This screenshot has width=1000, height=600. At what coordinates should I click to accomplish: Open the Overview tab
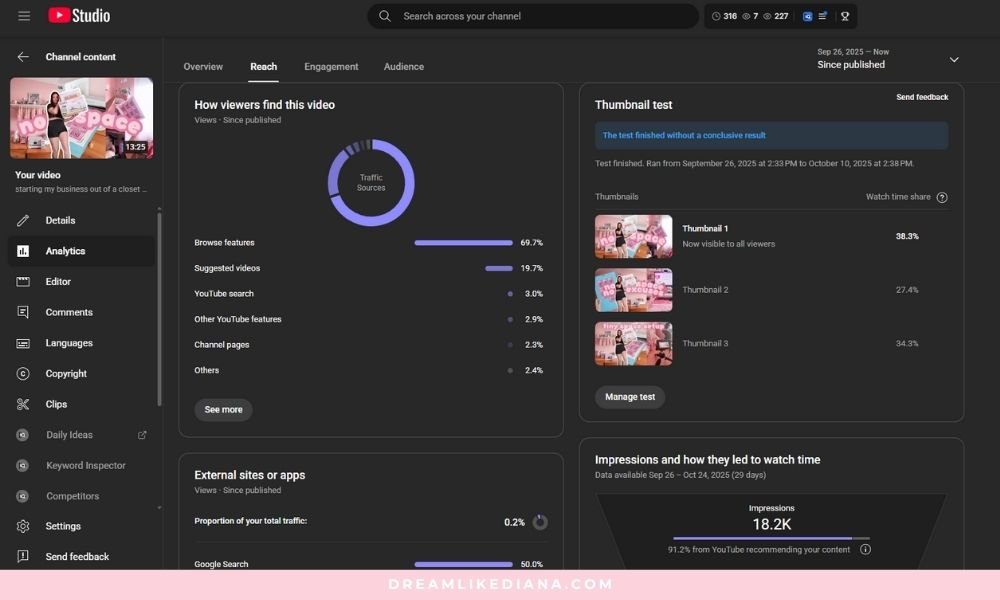(x=203, y=66)
